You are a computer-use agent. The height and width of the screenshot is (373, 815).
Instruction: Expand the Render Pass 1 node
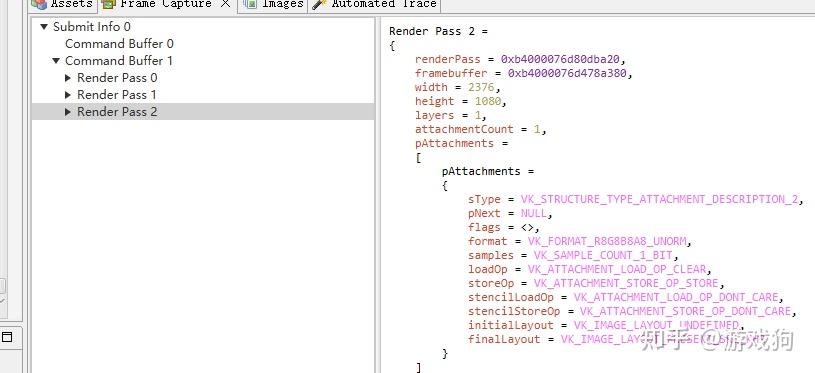tap(68, 95)
